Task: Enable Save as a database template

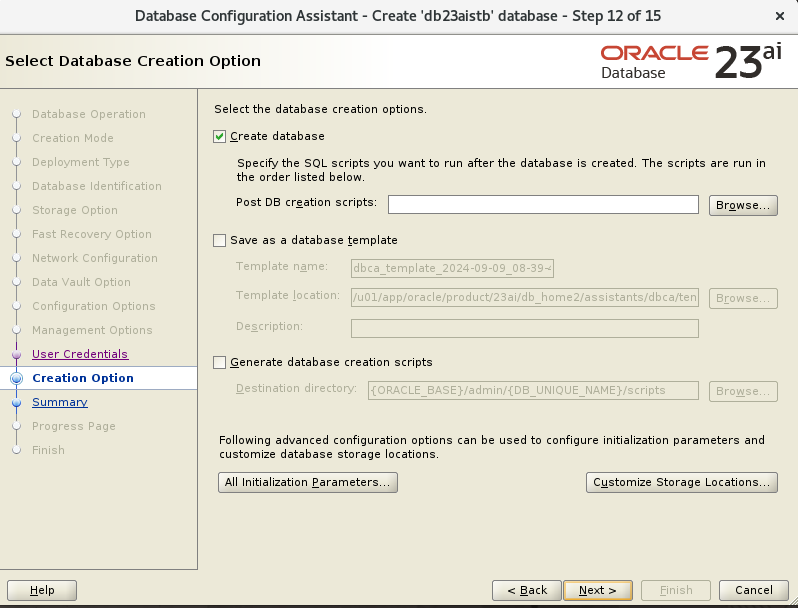Action: click(219, 240)
